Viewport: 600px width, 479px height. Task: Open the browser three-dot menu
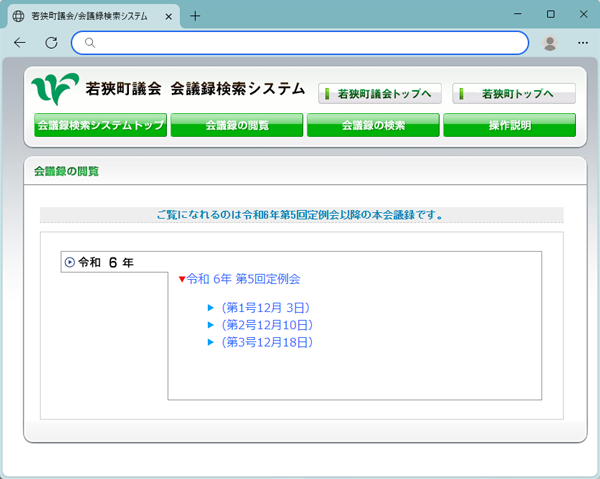[x=583, y=43]
